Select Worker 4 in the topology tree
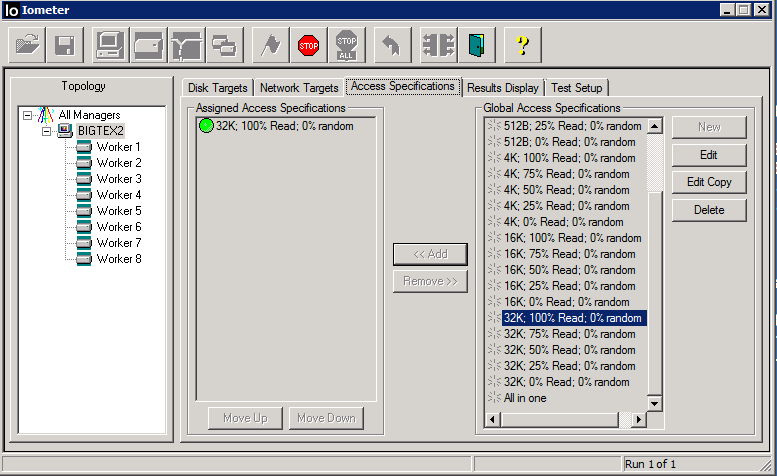This screenshot has width=777, height=476. pos(118,195)
